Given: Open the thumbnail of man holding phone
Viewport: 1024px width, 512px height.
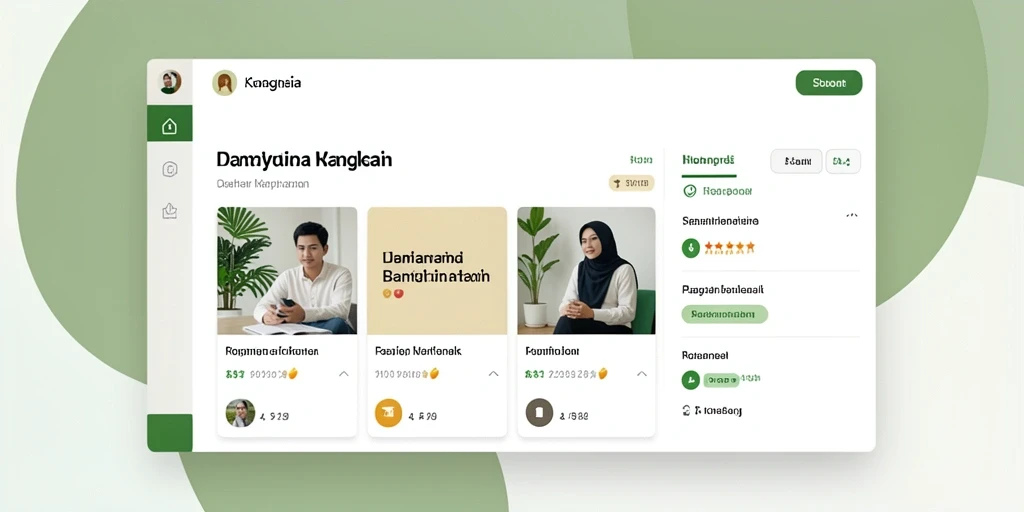Looking at the screenshot, I should click(x=287, y=270).
